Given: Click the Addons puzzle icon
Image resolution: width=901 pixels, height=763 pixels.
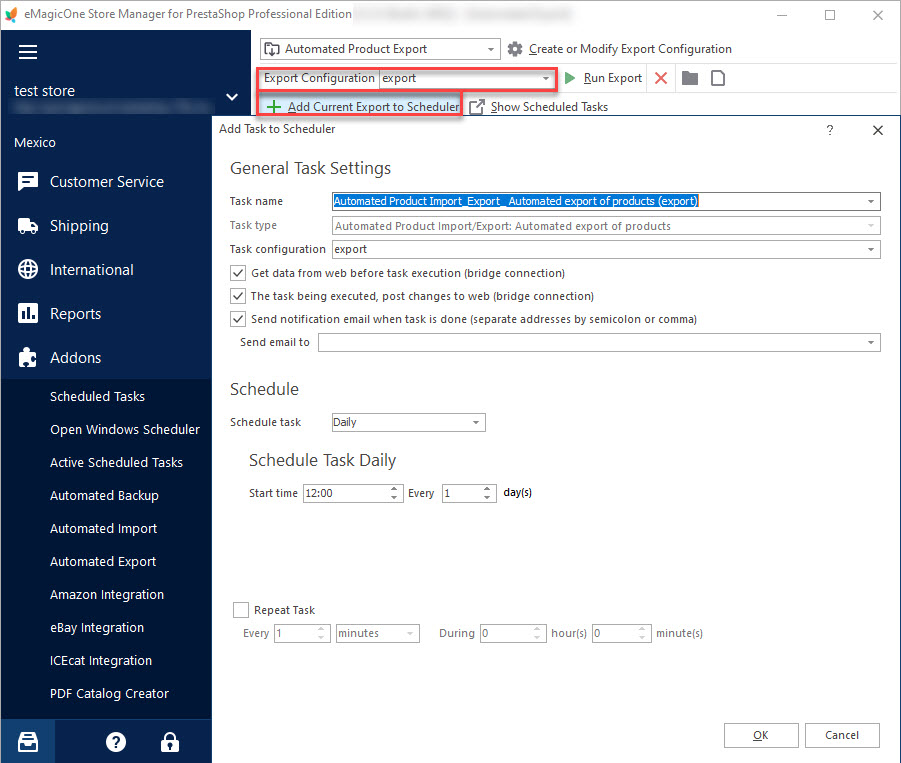Looking at the screenshot, I should [x=28, y=357].
